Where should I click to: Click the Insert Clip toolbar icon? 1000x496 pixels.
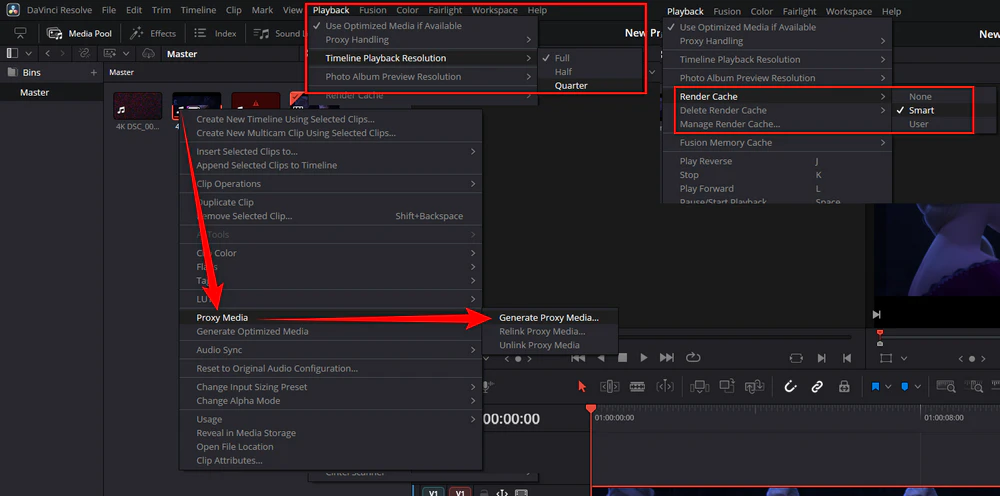(x=700, y=386)
